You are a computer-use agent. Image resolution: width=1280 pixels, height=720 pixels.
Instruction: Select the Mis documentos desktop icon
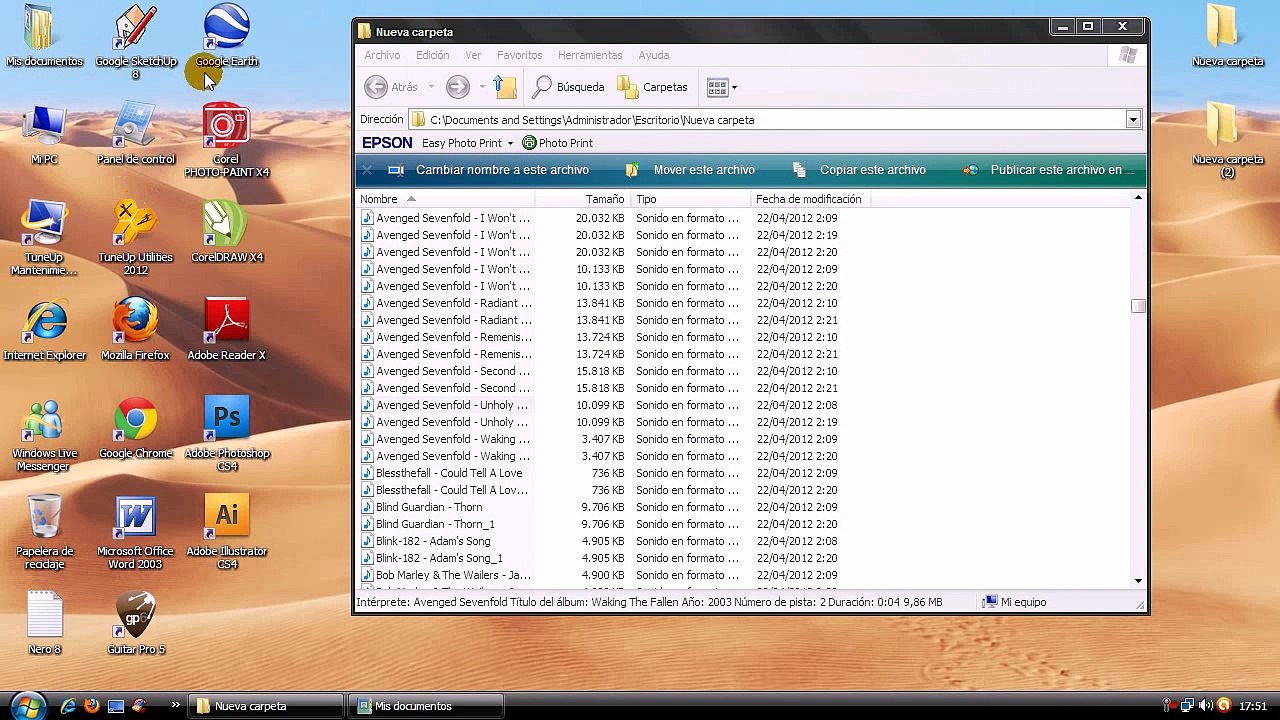[x=44, y=37]
